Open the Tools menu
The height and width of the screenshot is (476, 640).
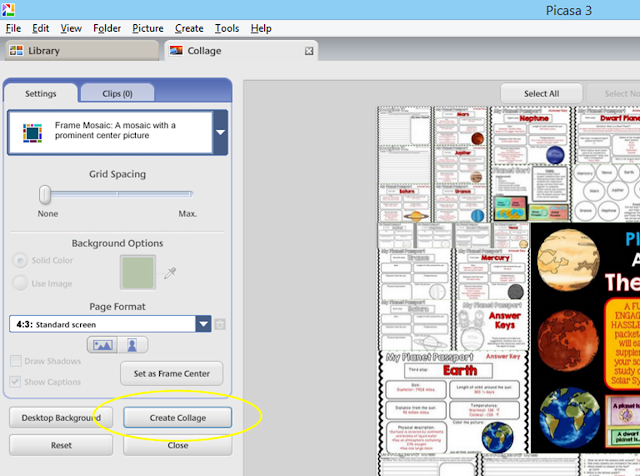tap(227, 29)
